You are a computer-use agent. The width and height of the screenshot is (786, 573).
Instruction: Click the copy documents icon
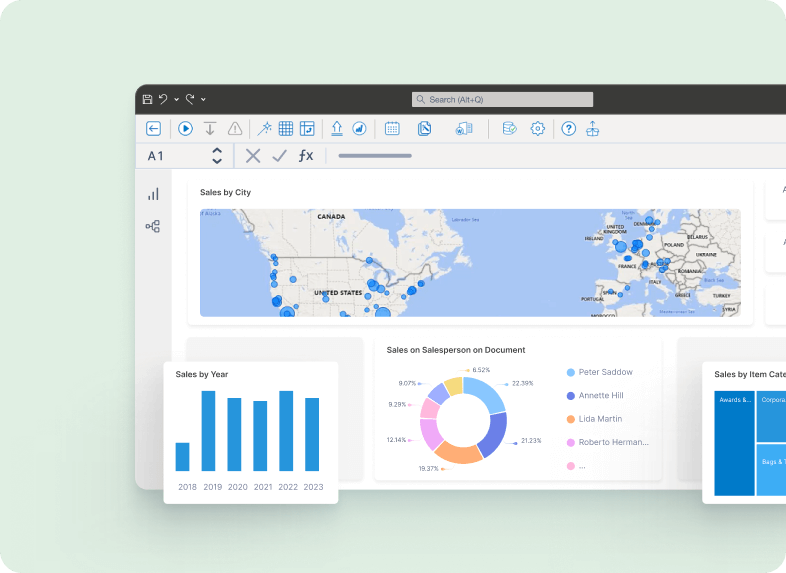[x=424, y=129]
